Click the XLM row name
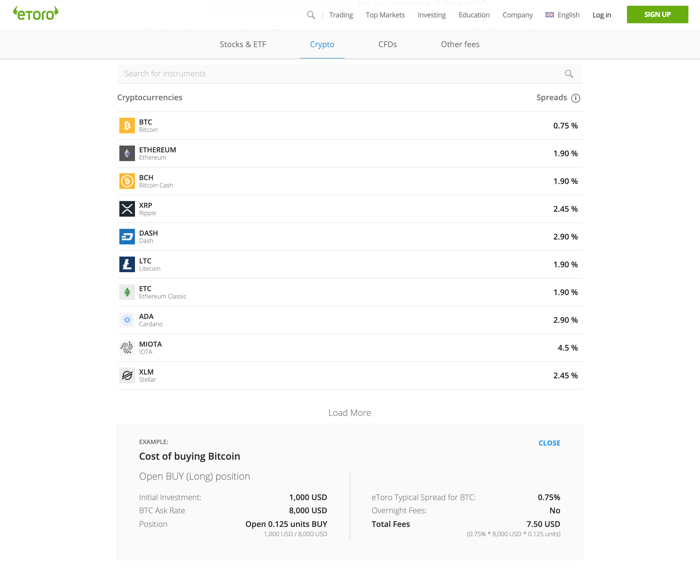700x576 pixels. coord(146,371)
